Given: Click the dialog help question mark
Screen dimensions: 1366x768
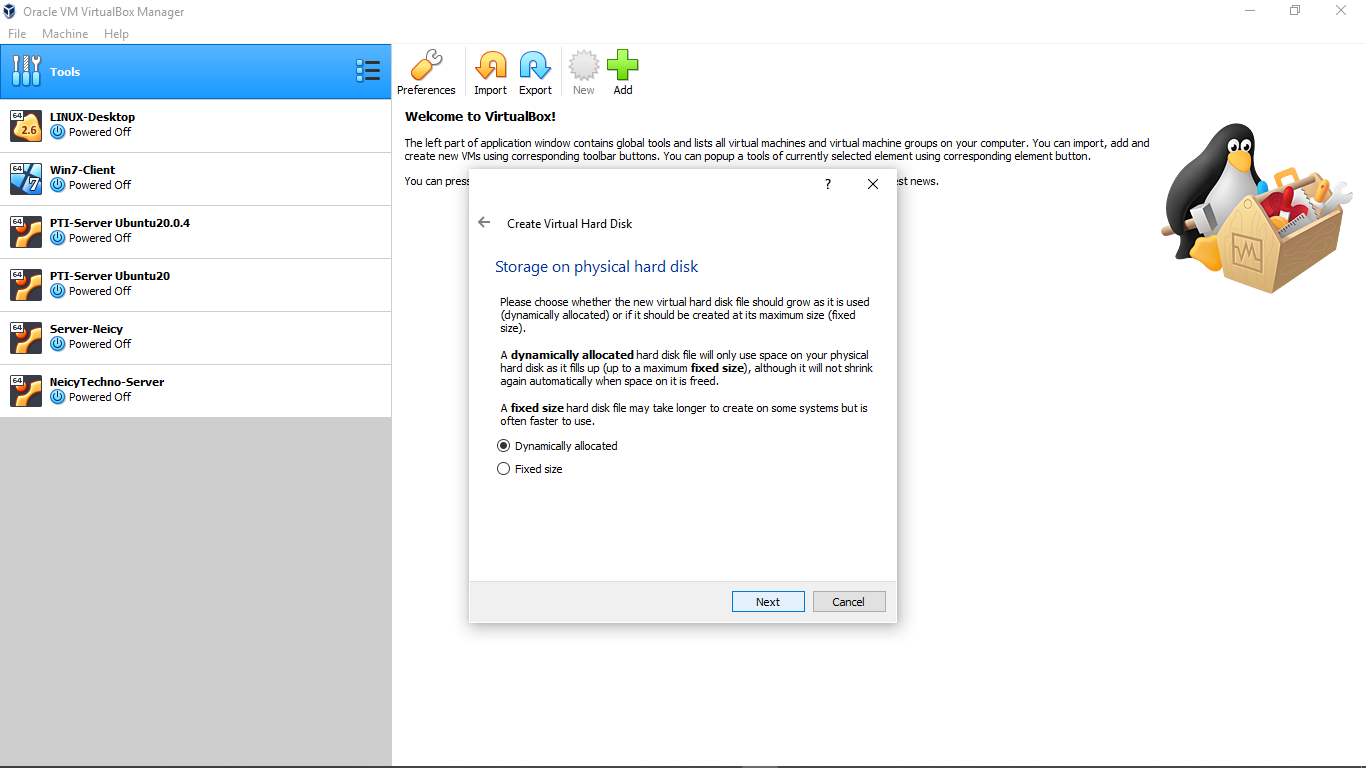Looking at the screenshot, I should [x=827, y=184].
